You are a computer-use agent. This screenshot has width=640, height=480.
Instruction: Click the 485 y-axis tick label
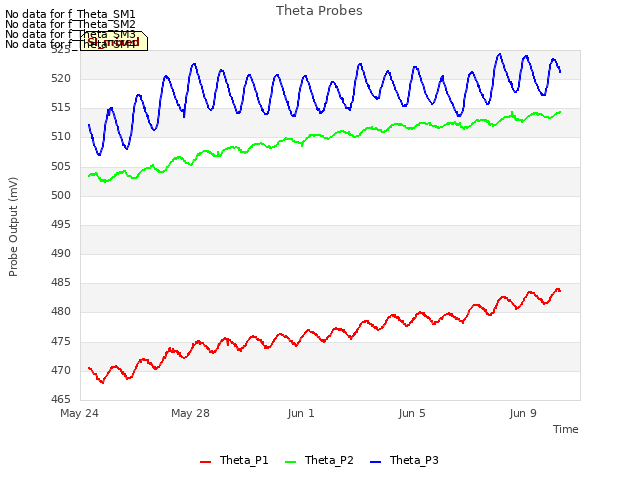pyautogui.click(x=61, y=282)
